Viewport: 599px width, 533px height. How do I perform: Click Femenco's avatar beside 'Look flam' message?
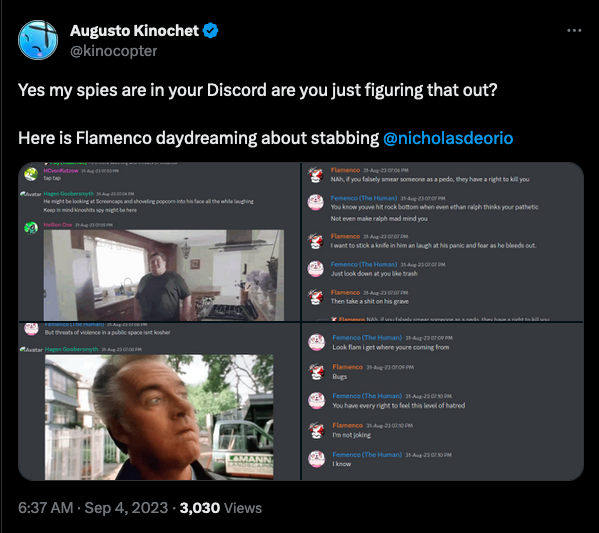pos(317,342)
